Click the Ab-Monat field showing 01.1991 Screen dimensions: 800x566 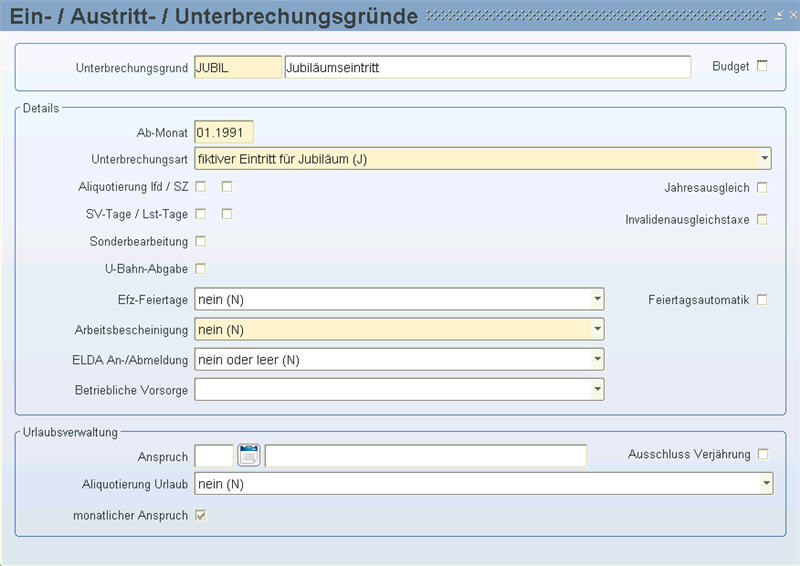(x=224, y=132)
